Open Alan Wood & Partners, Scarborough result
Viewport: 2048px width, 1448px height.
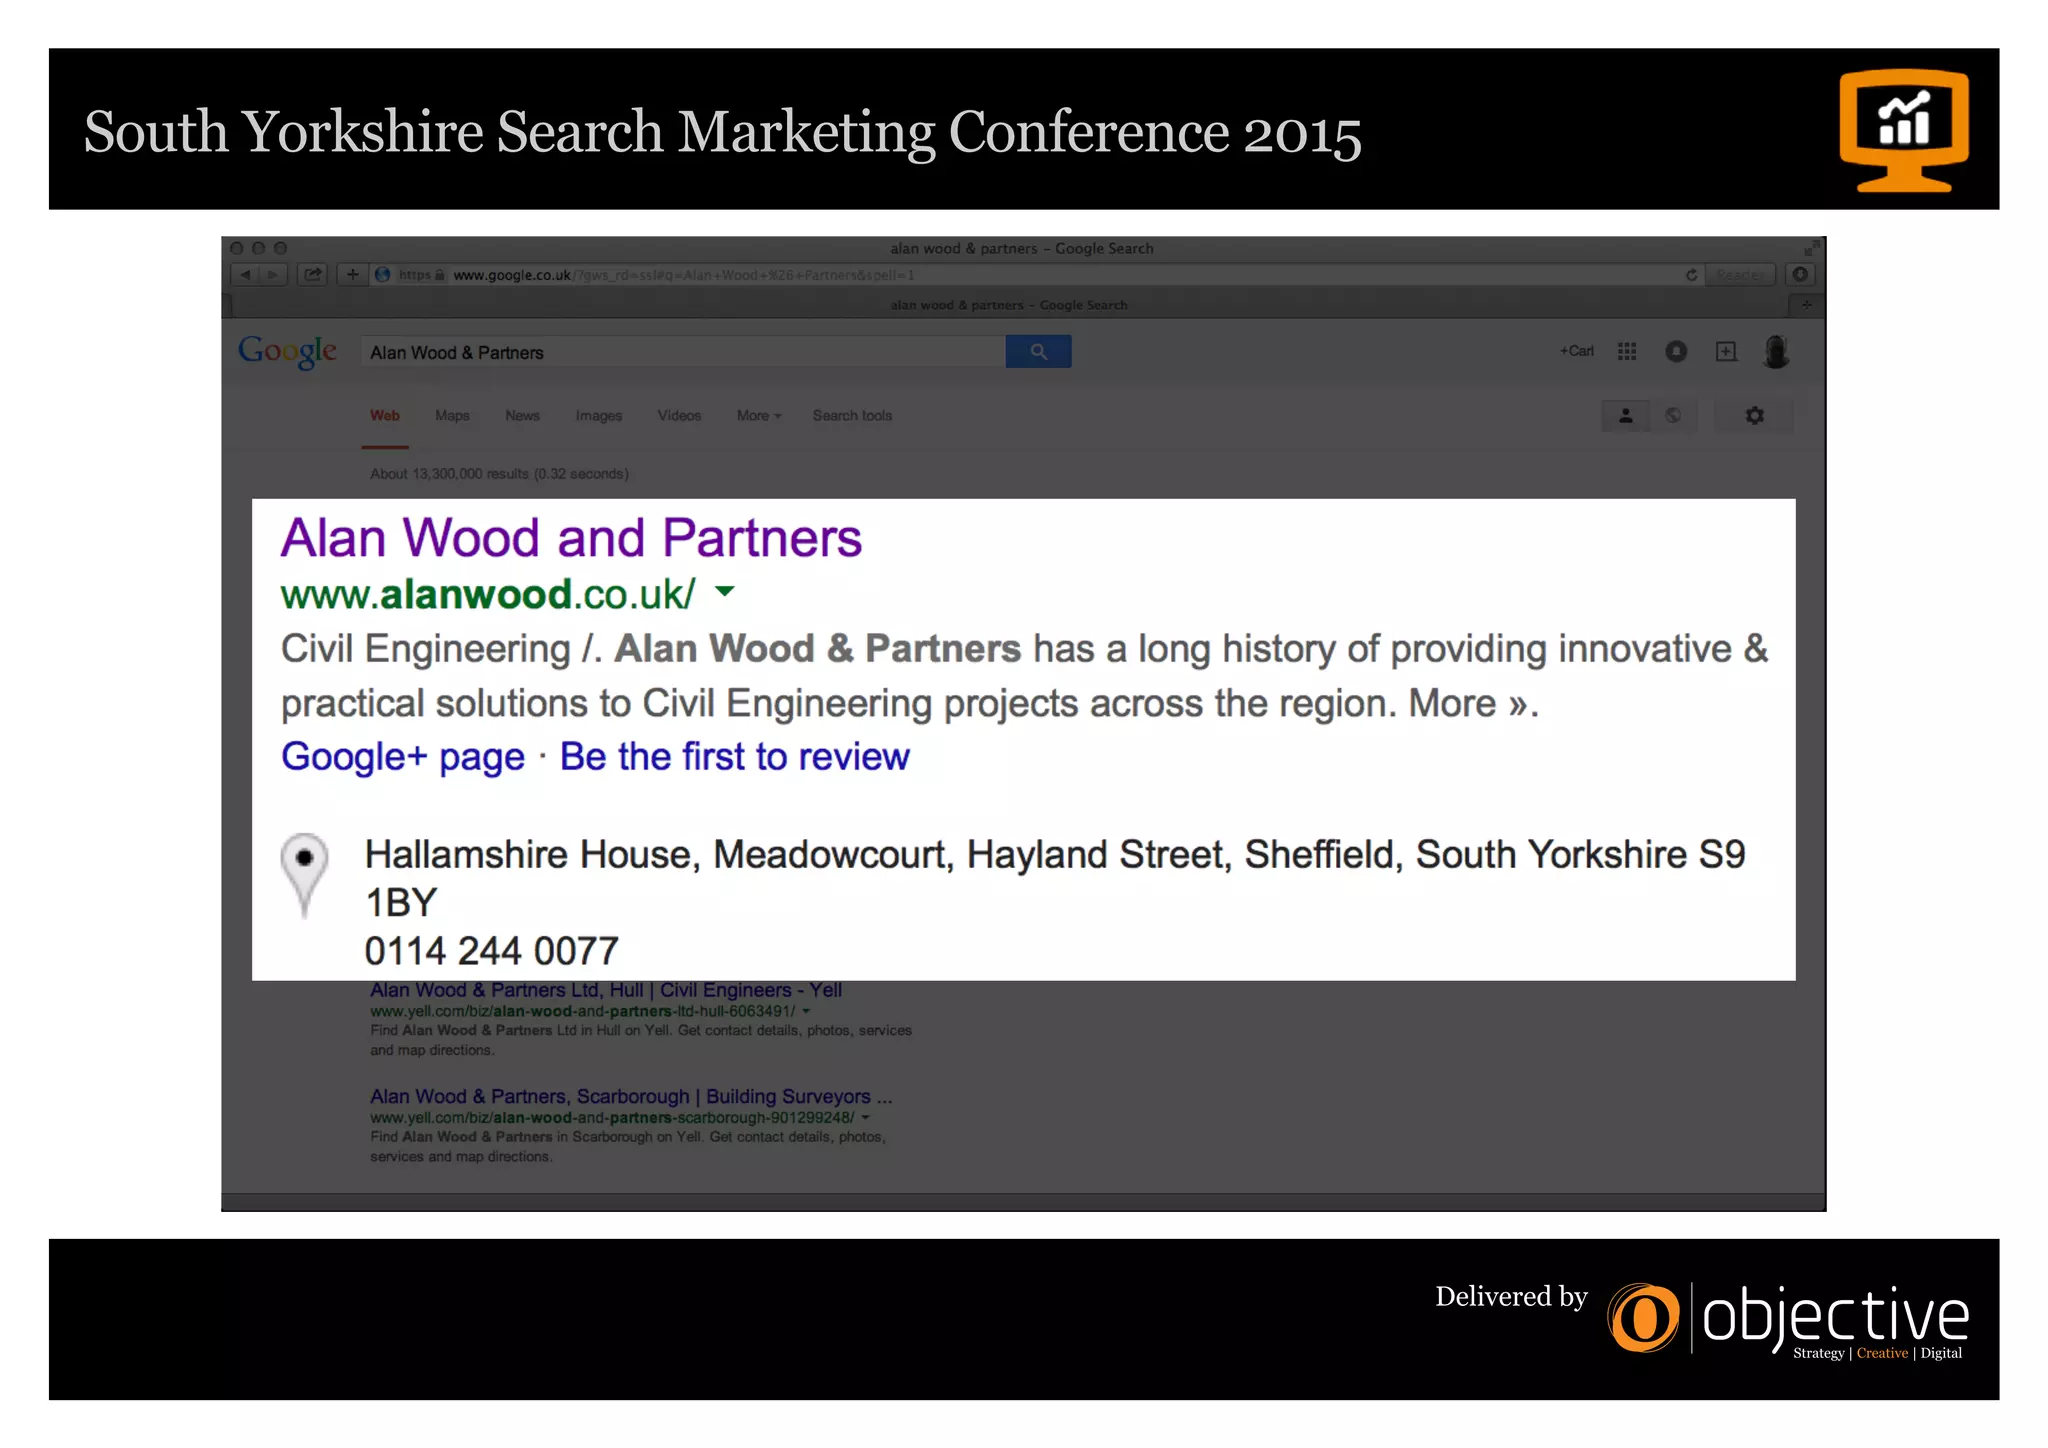pyautogui.click(x=631, y=1097)
